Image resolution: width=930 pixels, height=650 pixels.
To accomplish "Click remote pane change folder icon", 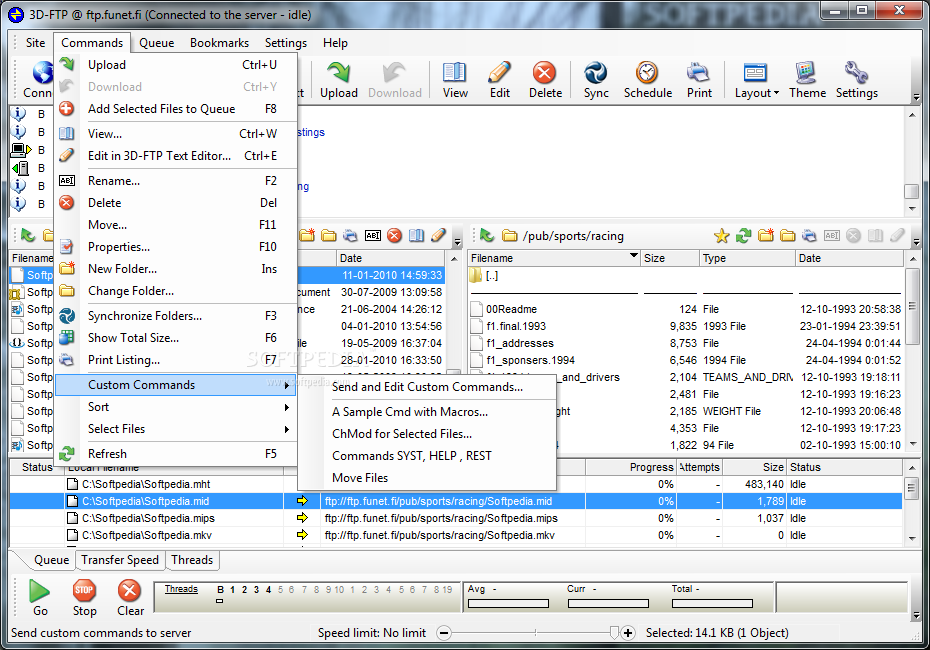I will click(x=788, y=236).
